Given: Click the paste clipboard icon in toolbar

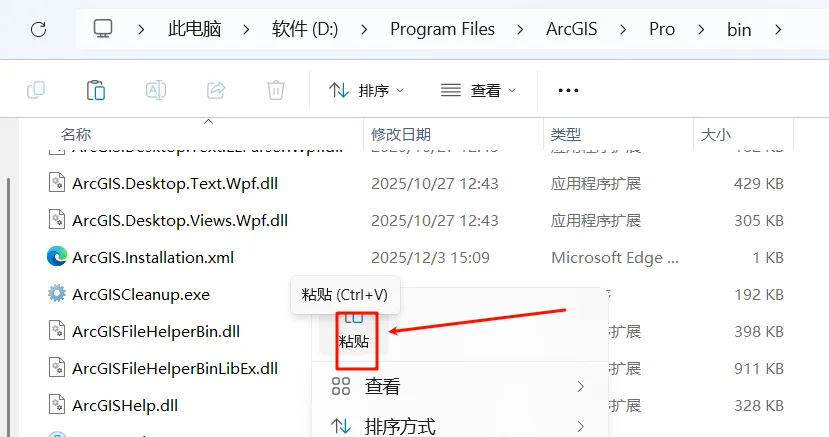Looking at the screenshot, I should [x=96, y=90].
